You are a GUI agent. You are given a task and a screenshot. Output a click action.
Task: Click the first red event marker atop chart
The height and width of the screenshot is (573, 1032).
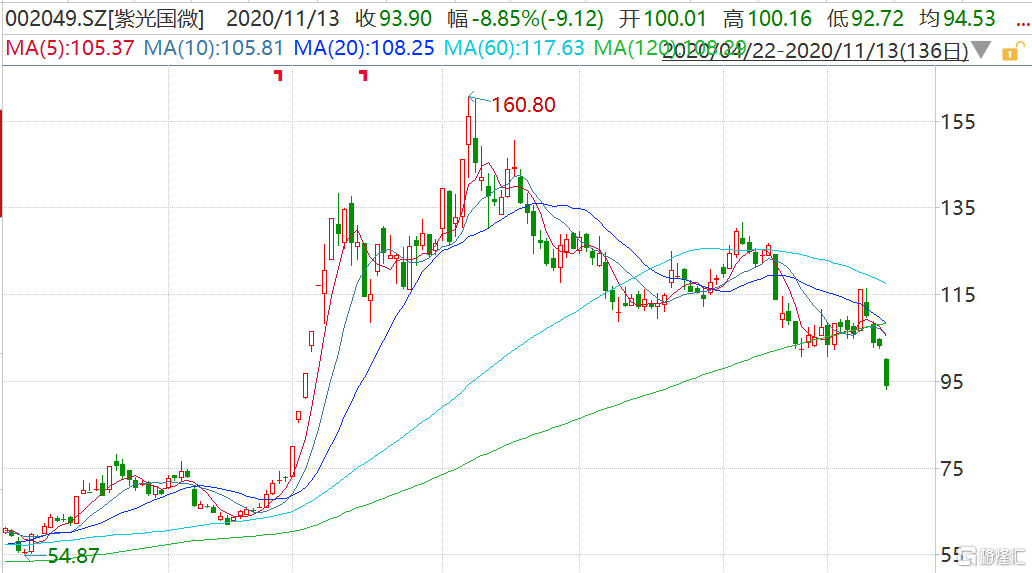[279, 76]
